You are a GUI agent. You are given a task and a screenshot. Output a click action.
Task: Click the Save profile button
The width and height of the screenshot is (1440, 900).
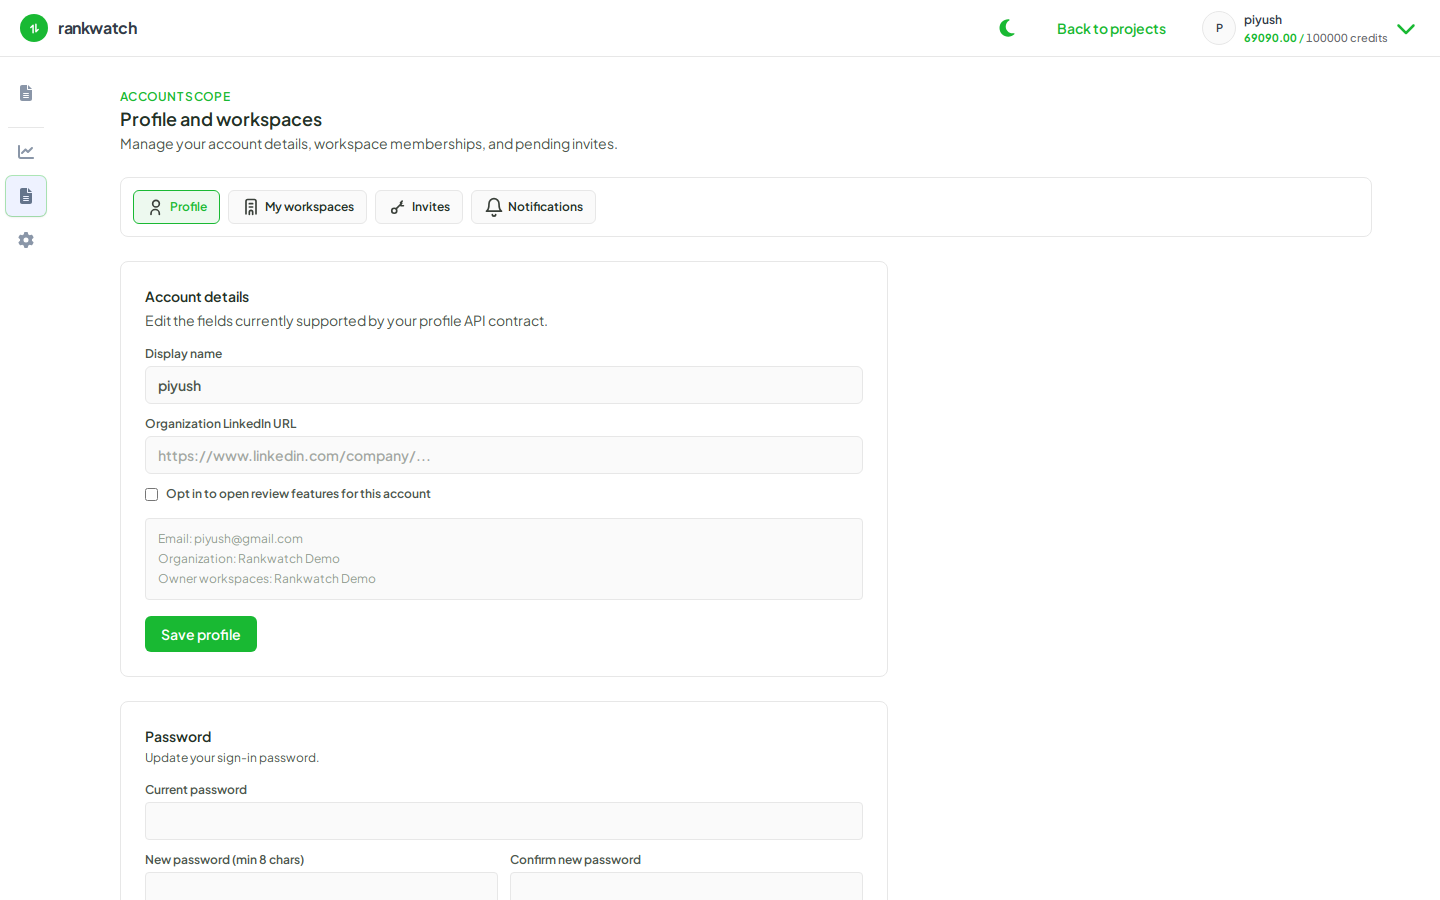pyautogui.click(x=201, y=634)
